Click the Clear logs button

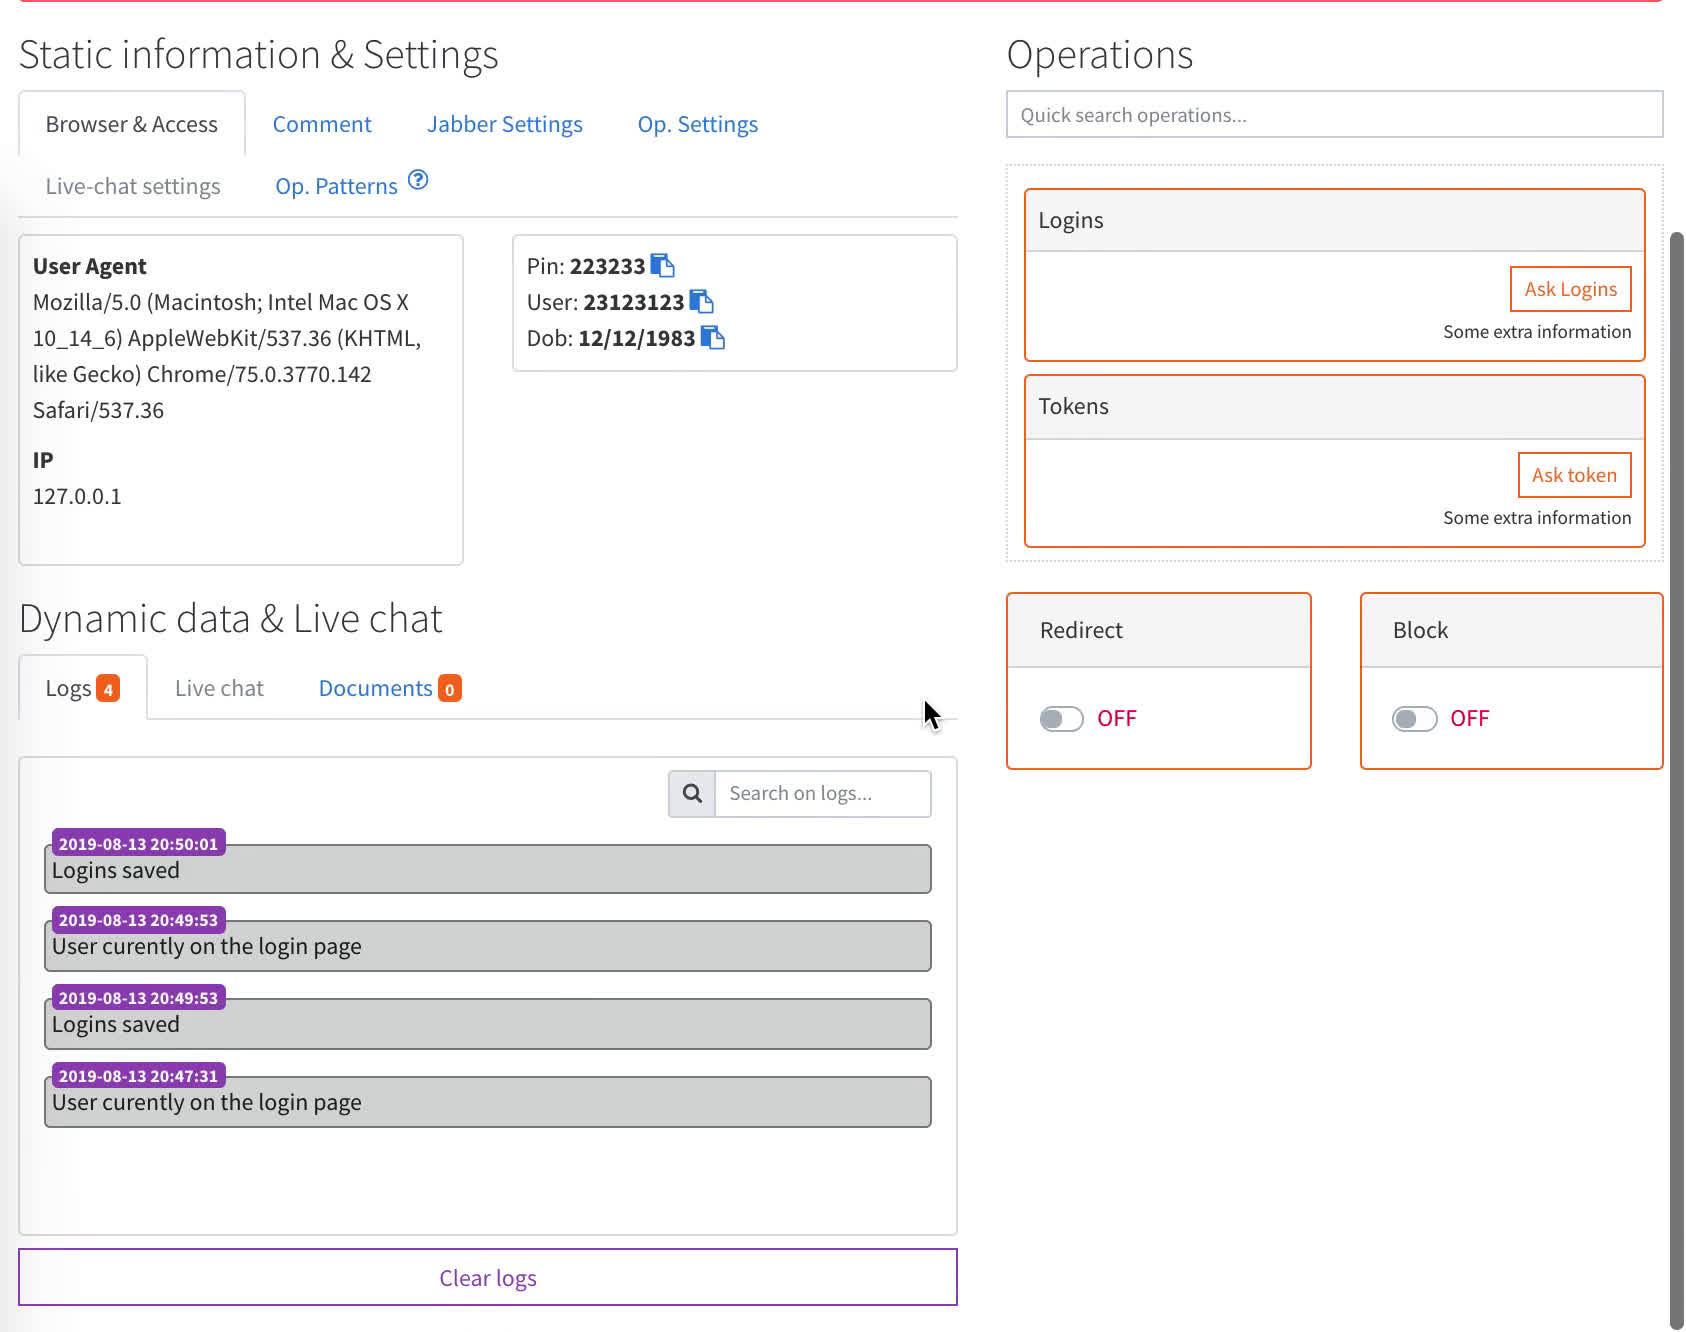[x=488, y=1278]
